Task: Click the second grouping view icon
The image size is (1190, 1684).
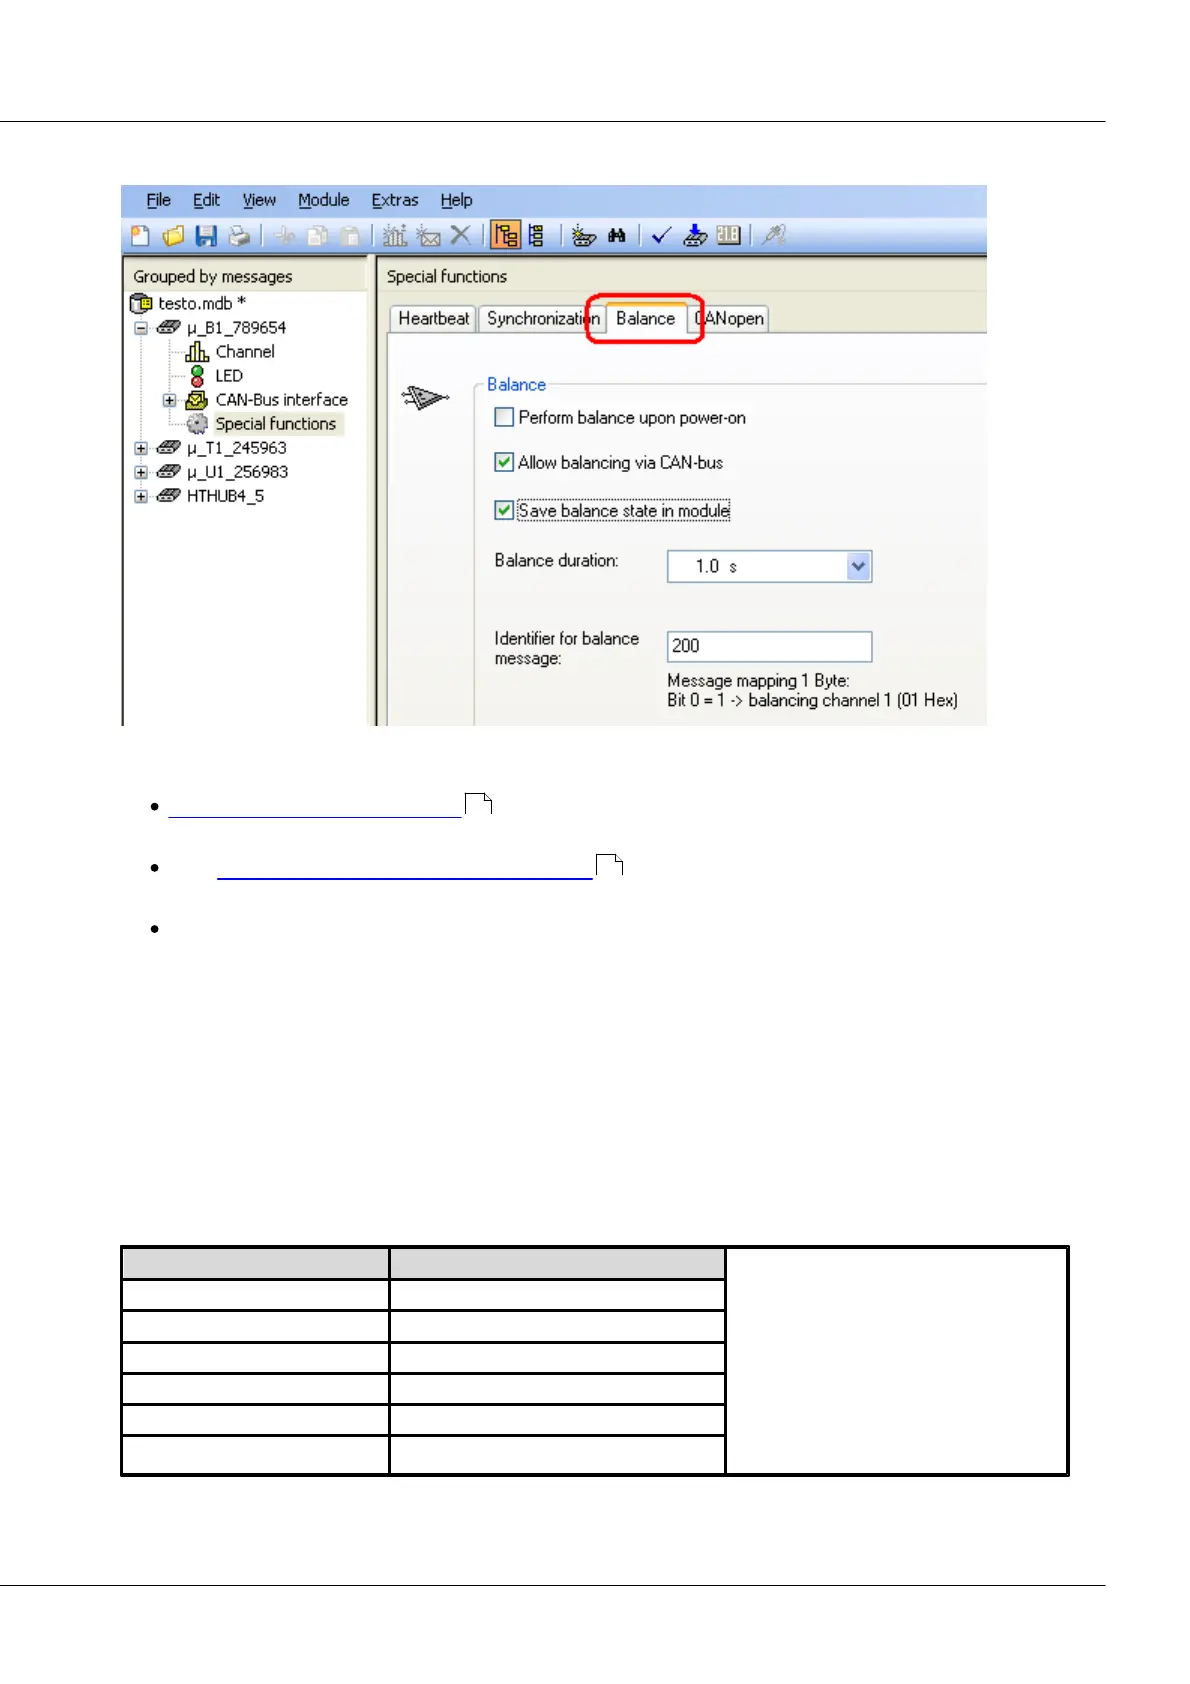Action: pyautogui.click(x=537, y=236)
